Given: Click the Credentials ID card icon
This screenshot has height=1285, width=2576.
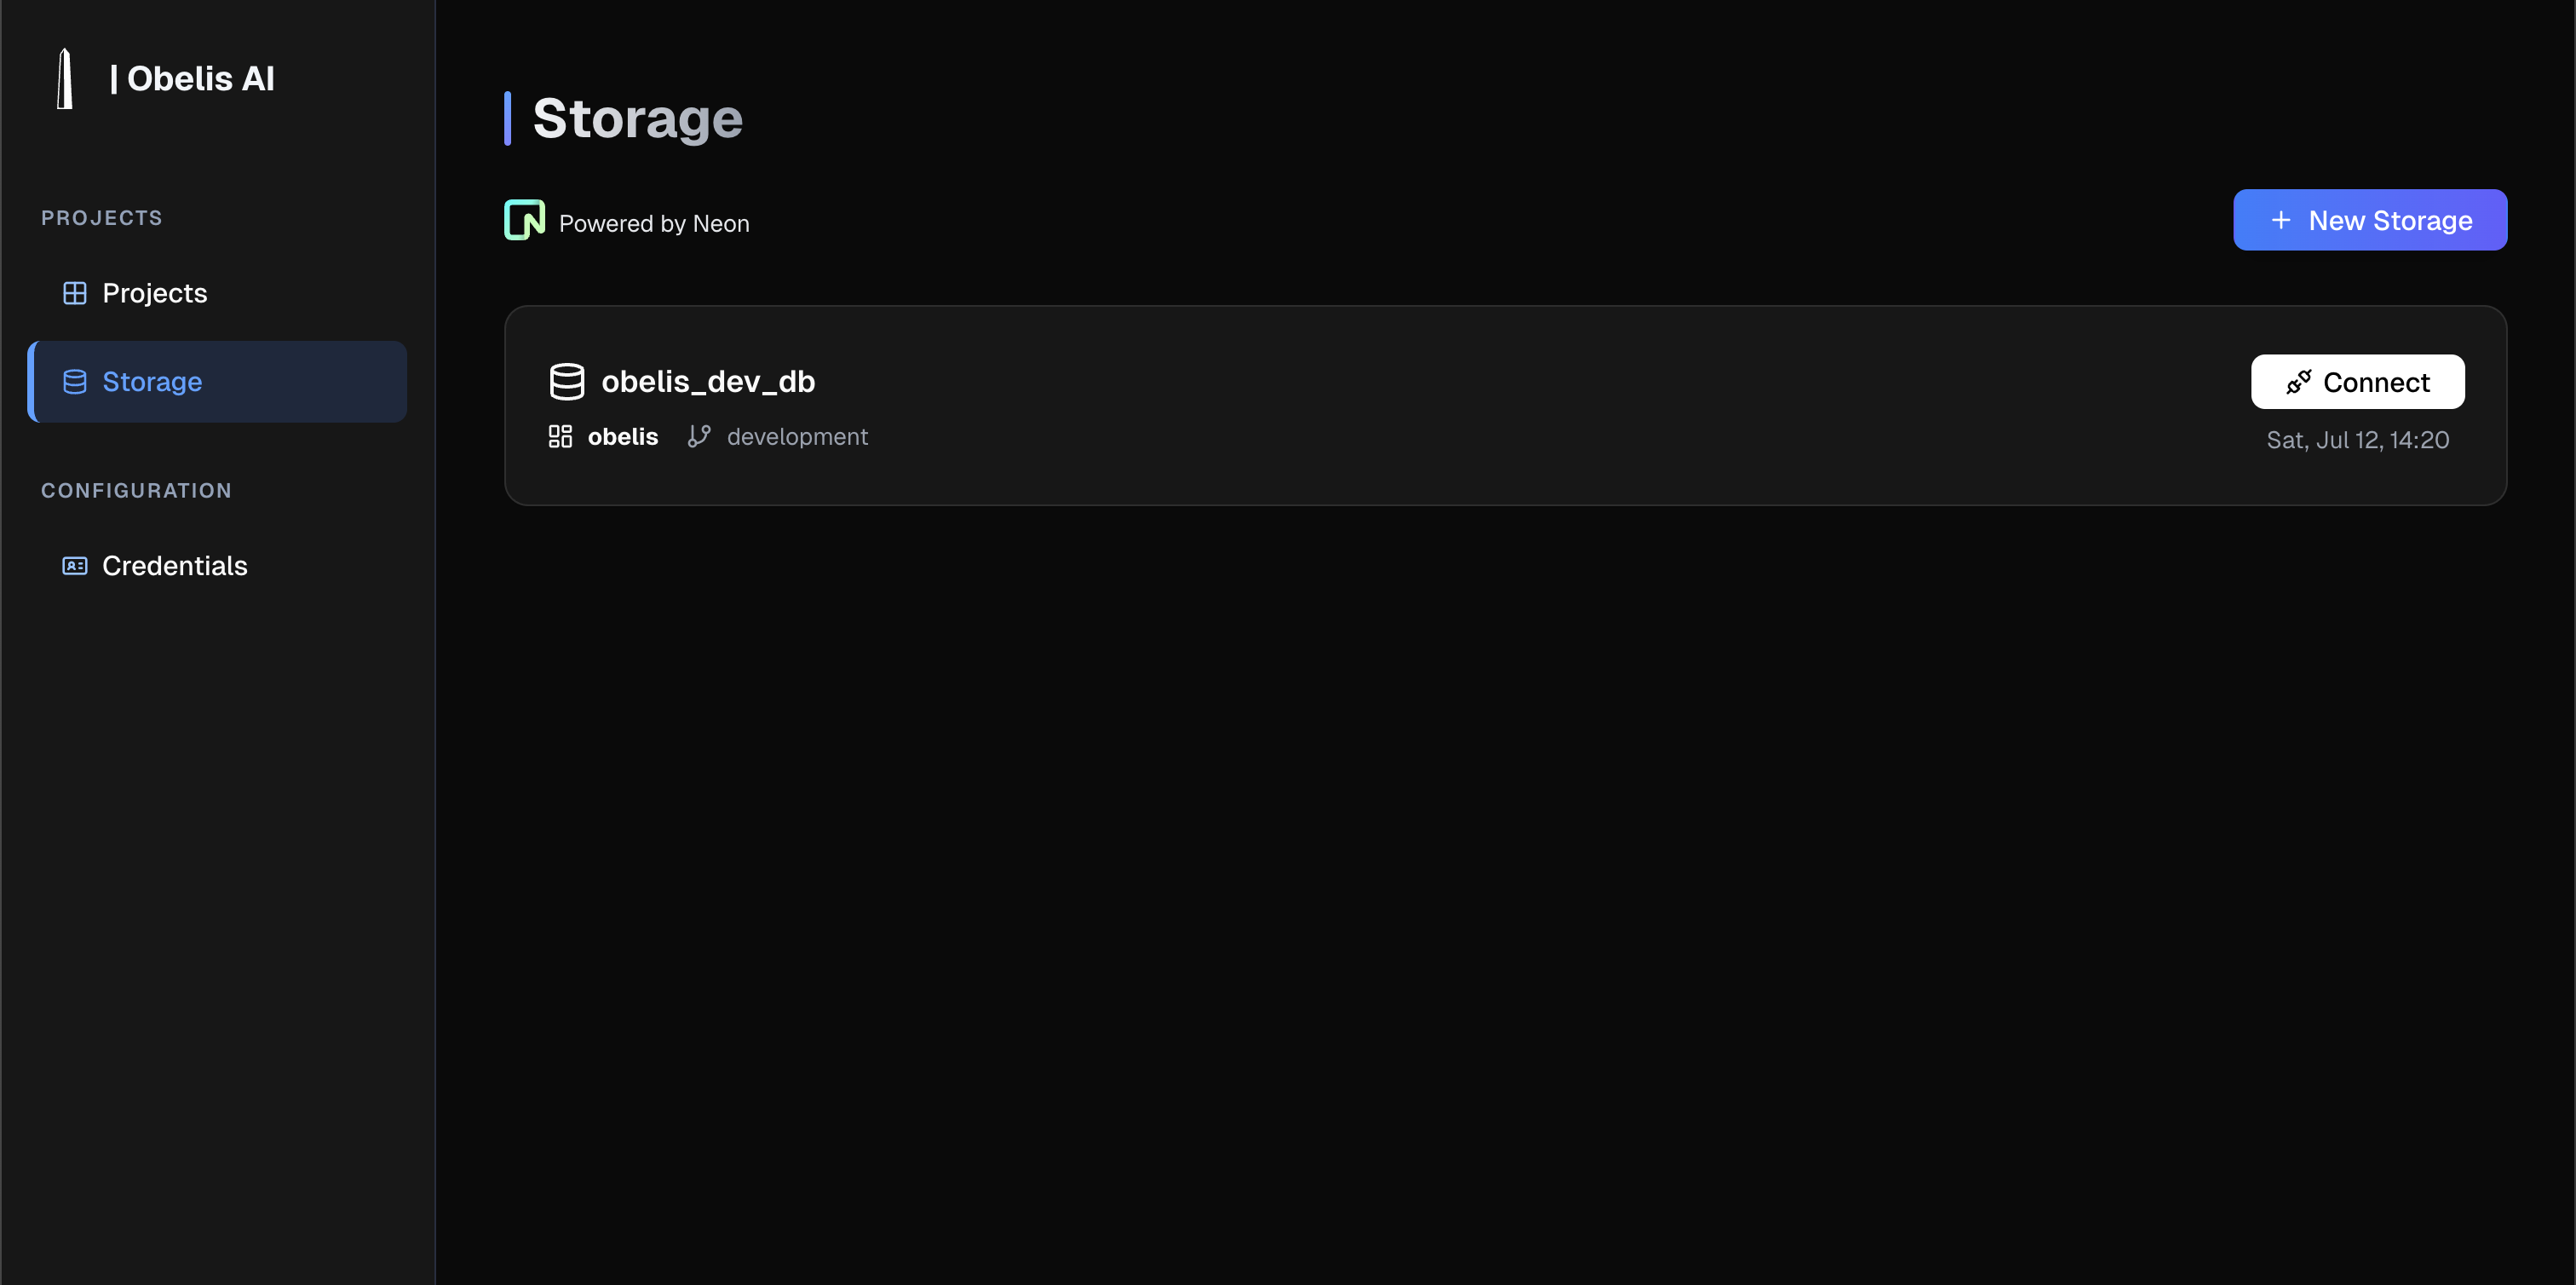Looking at the screenshot, I should point(75,566).
